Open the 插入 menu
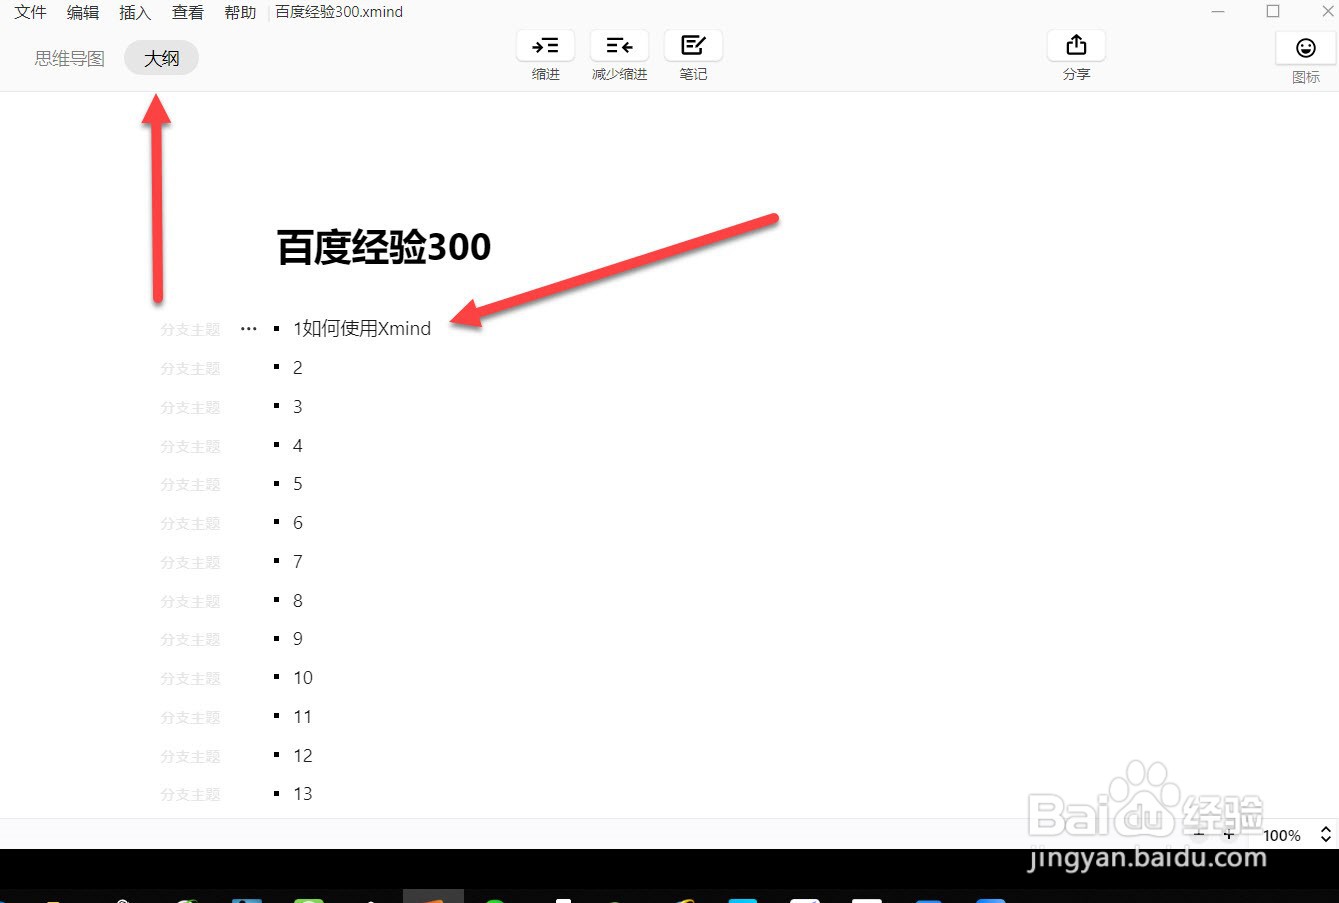 coord(135,12)
